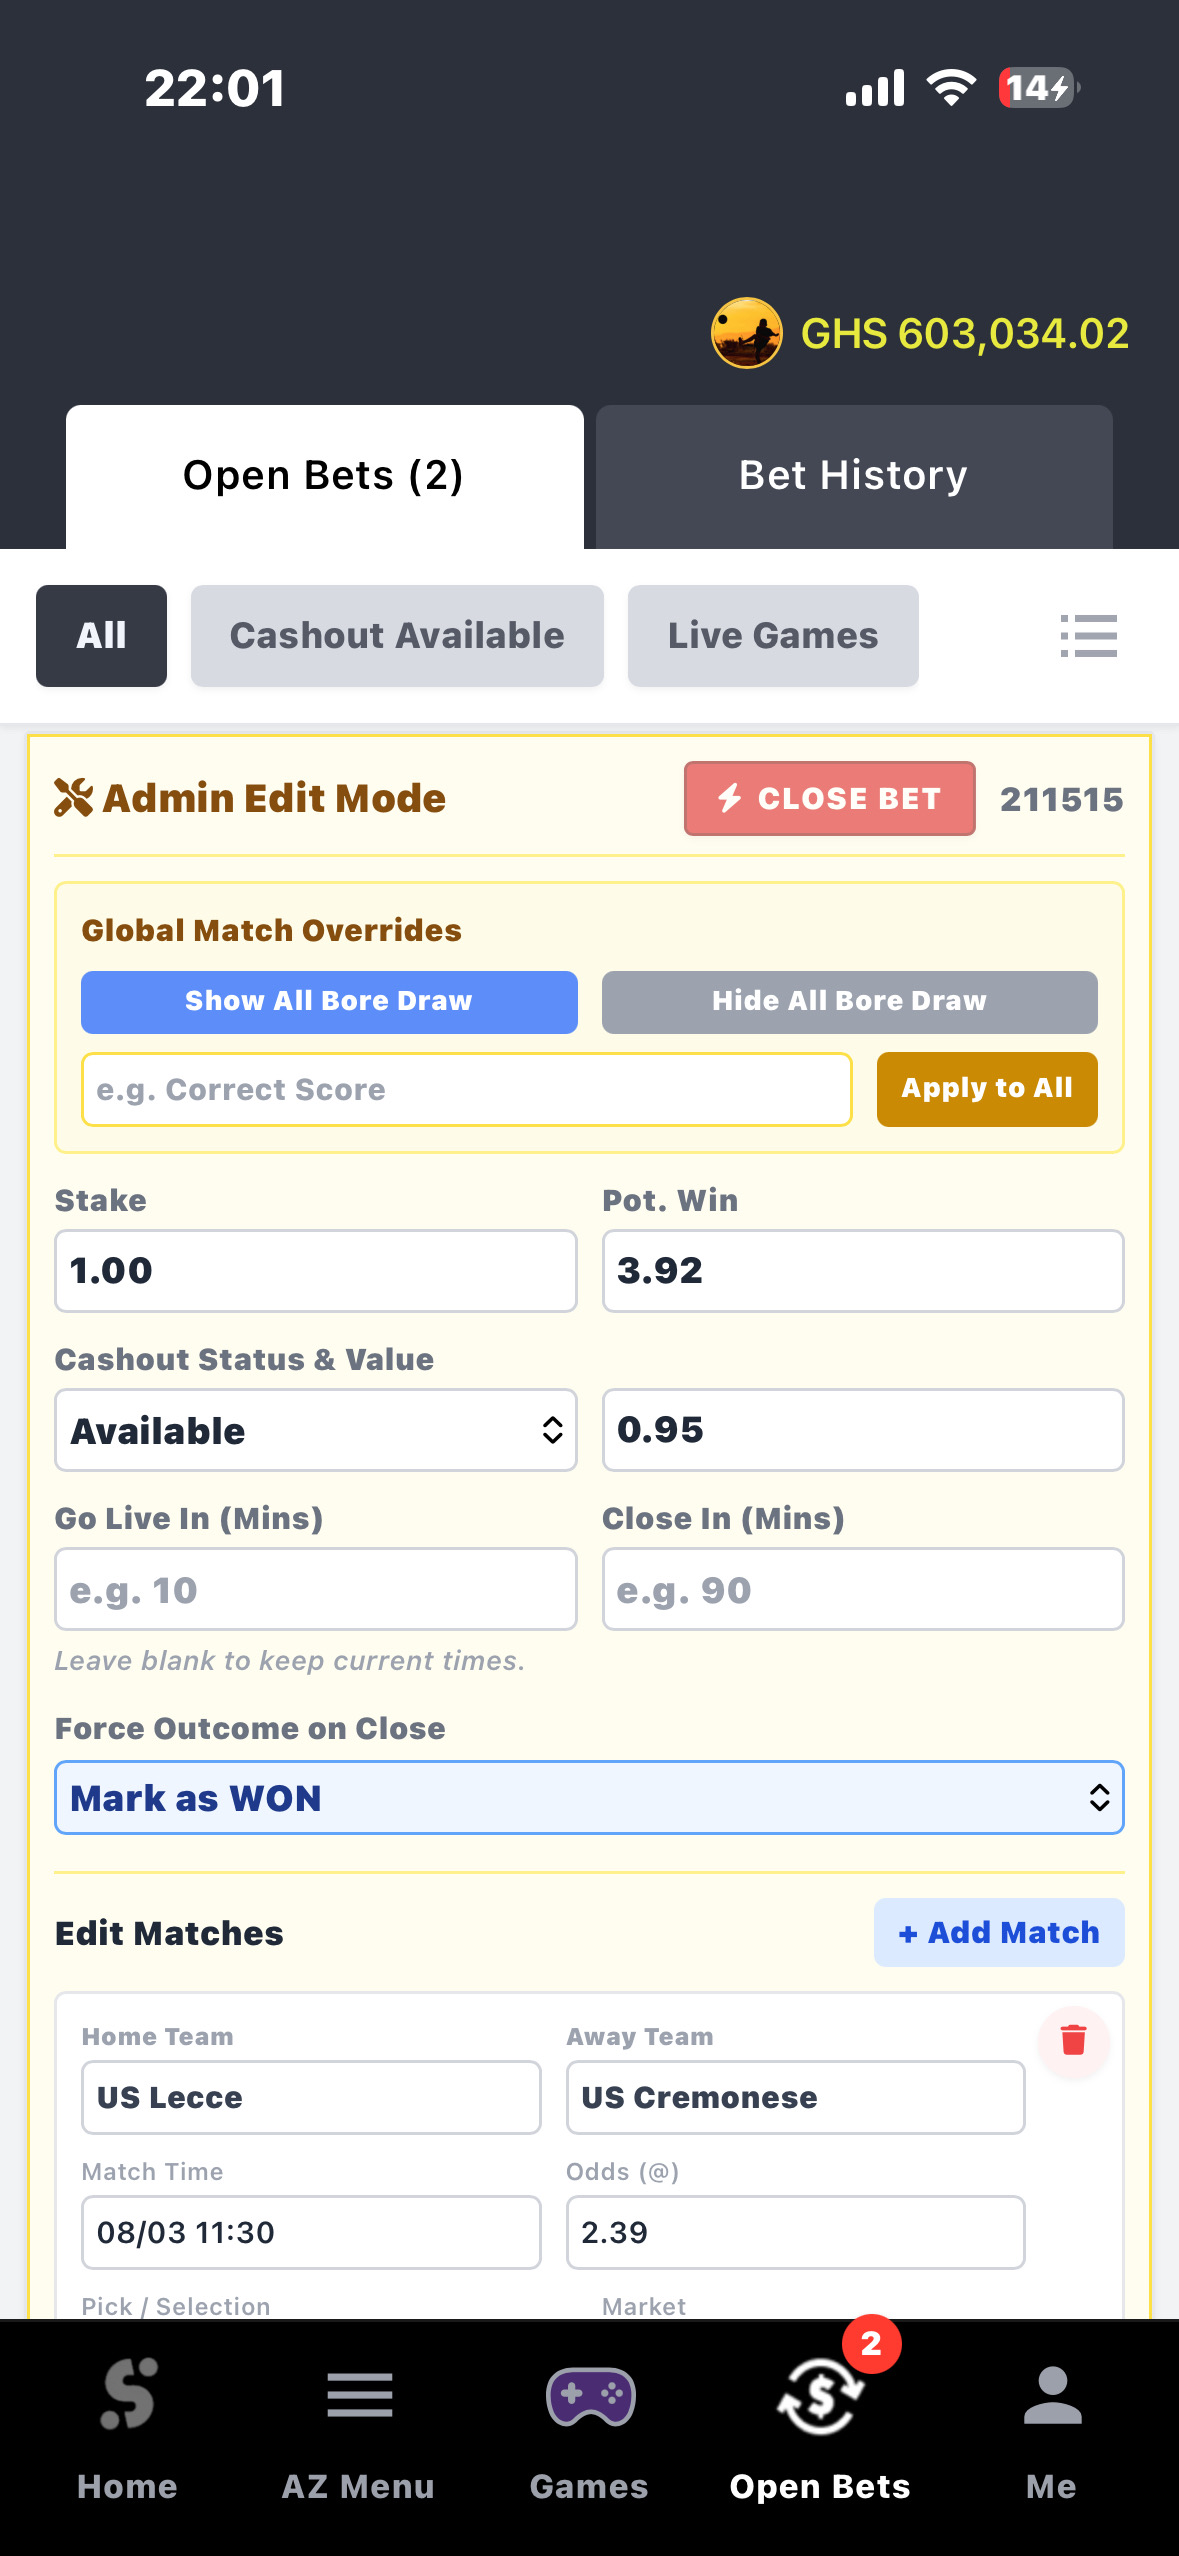
Task: Edit the Match Time field 08/03 11:30
Action: [x=311, y=2232]
